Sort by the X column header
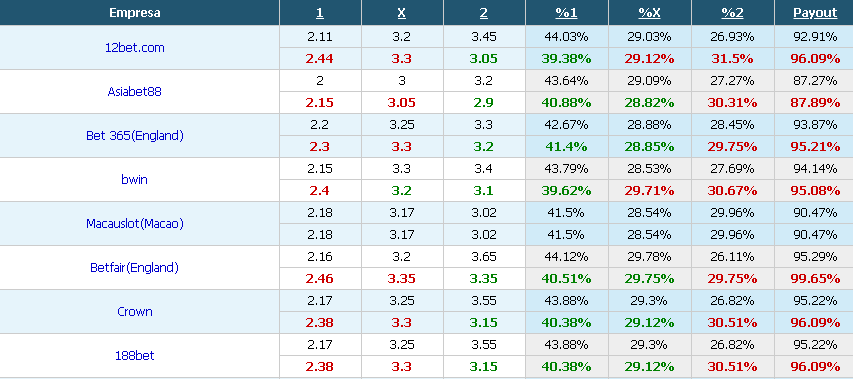The width and height of the screenshot is (853, 379). coord(401,13)
